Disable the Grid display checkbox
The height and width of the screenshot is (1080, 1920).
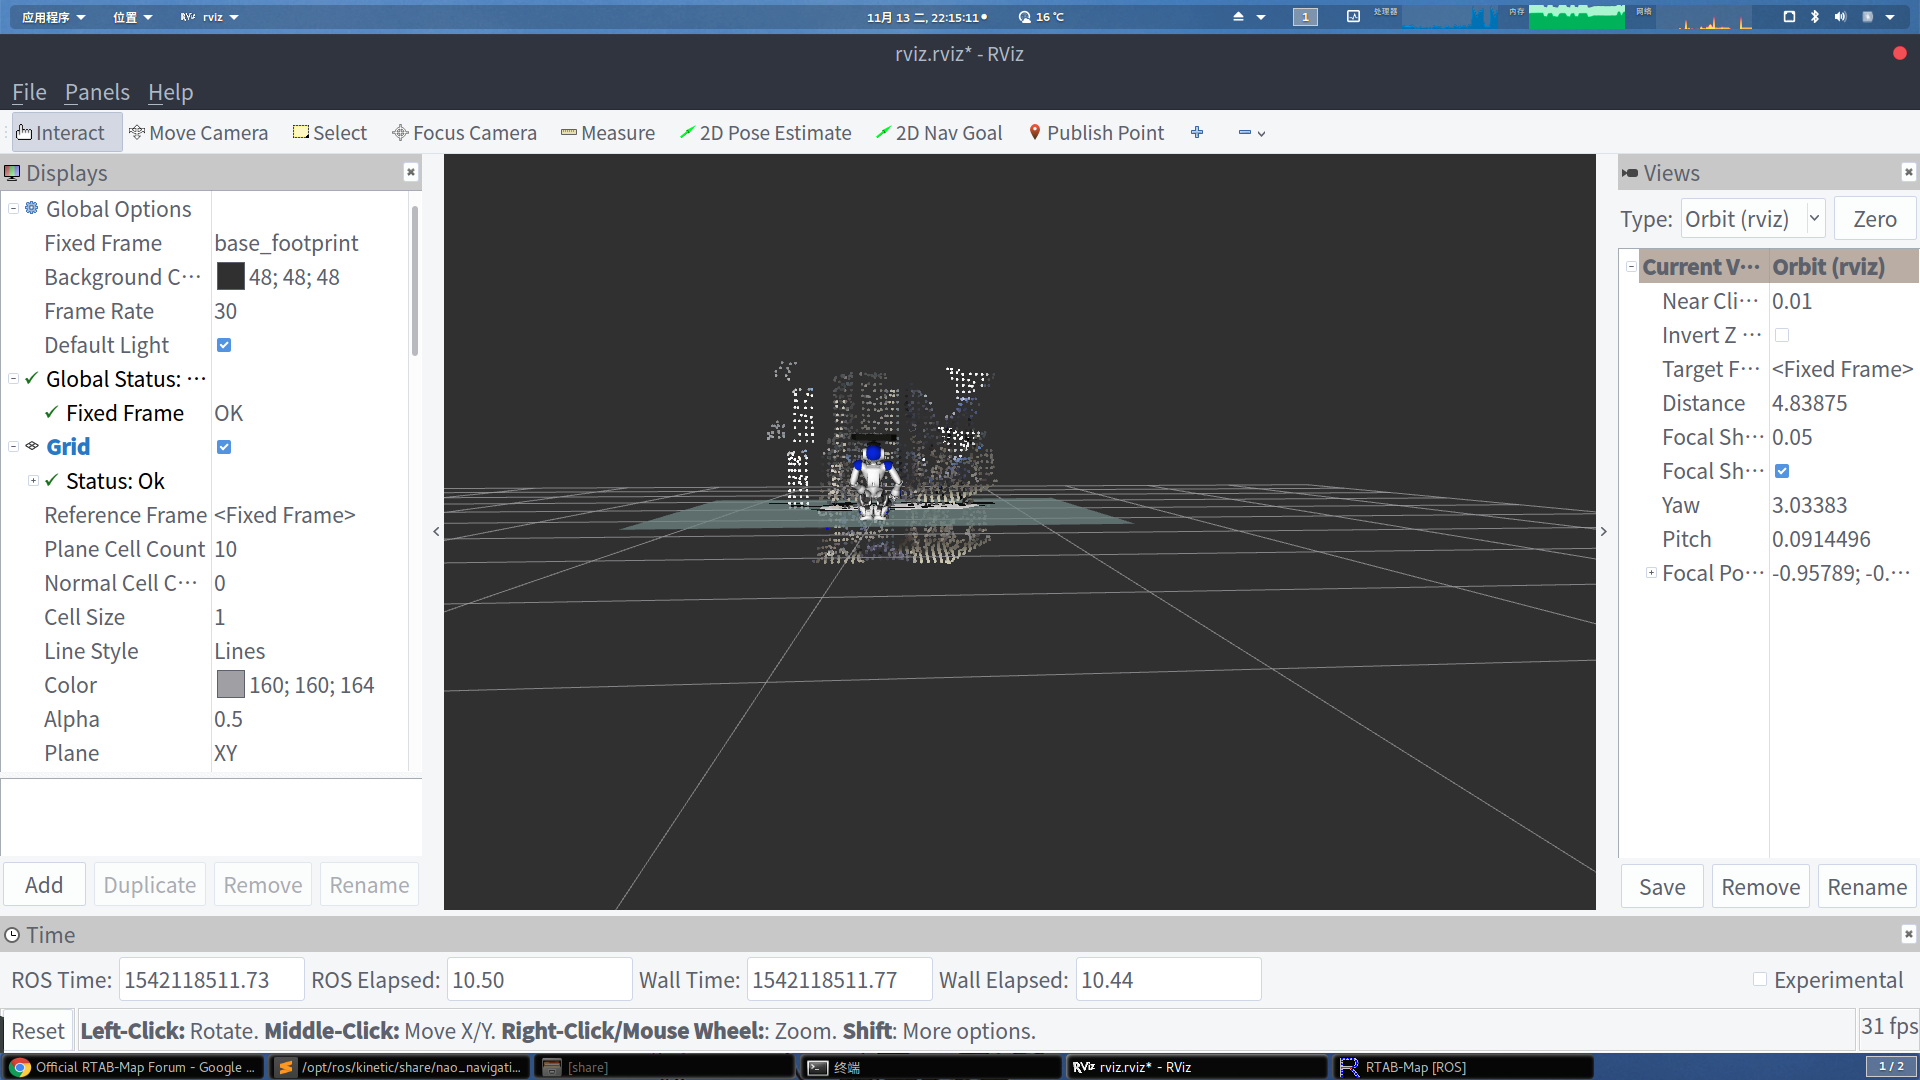224,447
